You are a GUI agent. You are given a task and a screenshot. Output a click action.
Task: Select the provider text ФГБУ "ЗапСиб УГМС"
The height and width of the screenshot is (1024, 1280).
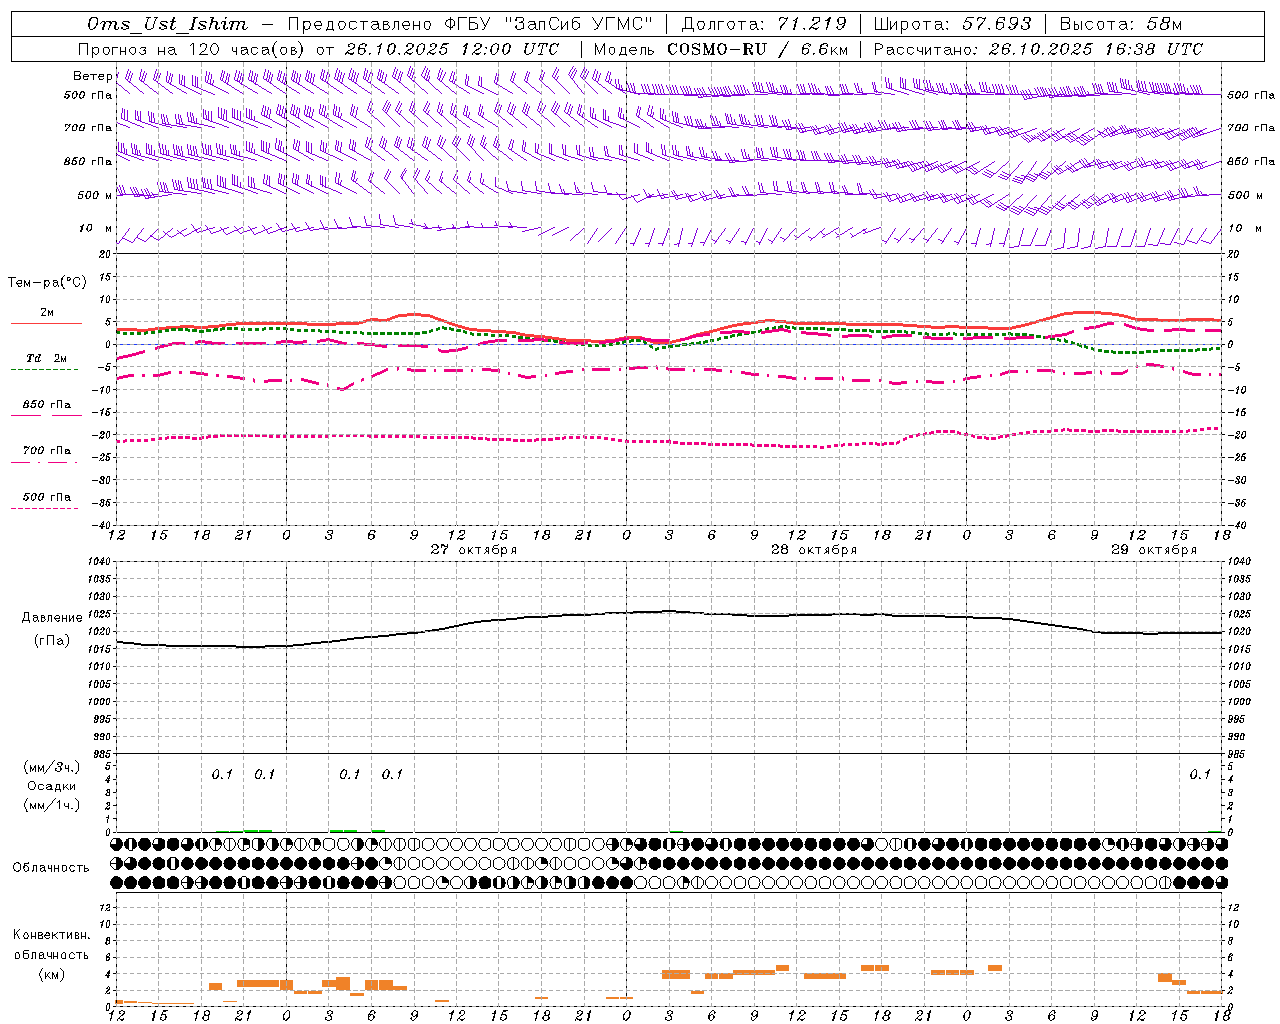point(547,24)
